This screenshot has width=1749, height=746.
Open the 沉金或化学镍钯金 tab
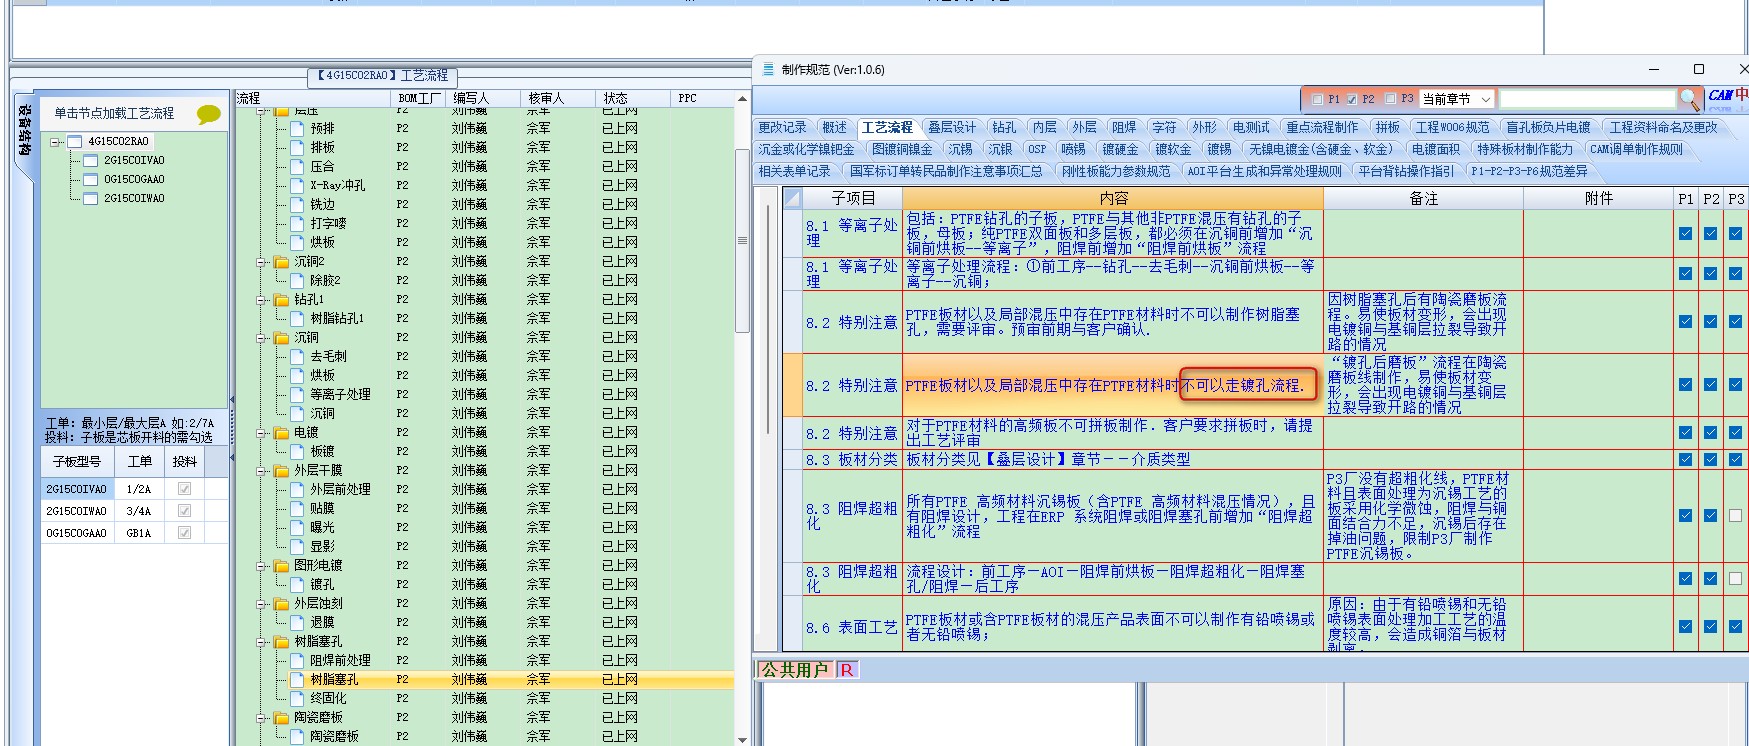coord(806,149)
